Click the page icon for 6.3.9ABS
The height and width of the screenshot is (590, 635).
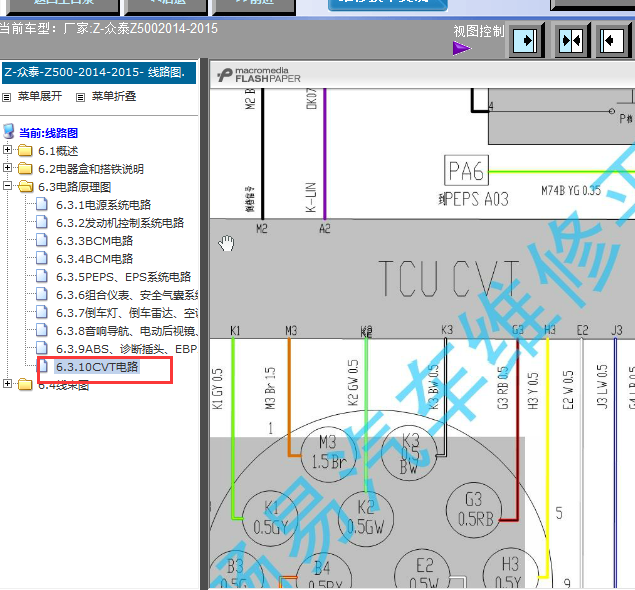click(42, 348)
